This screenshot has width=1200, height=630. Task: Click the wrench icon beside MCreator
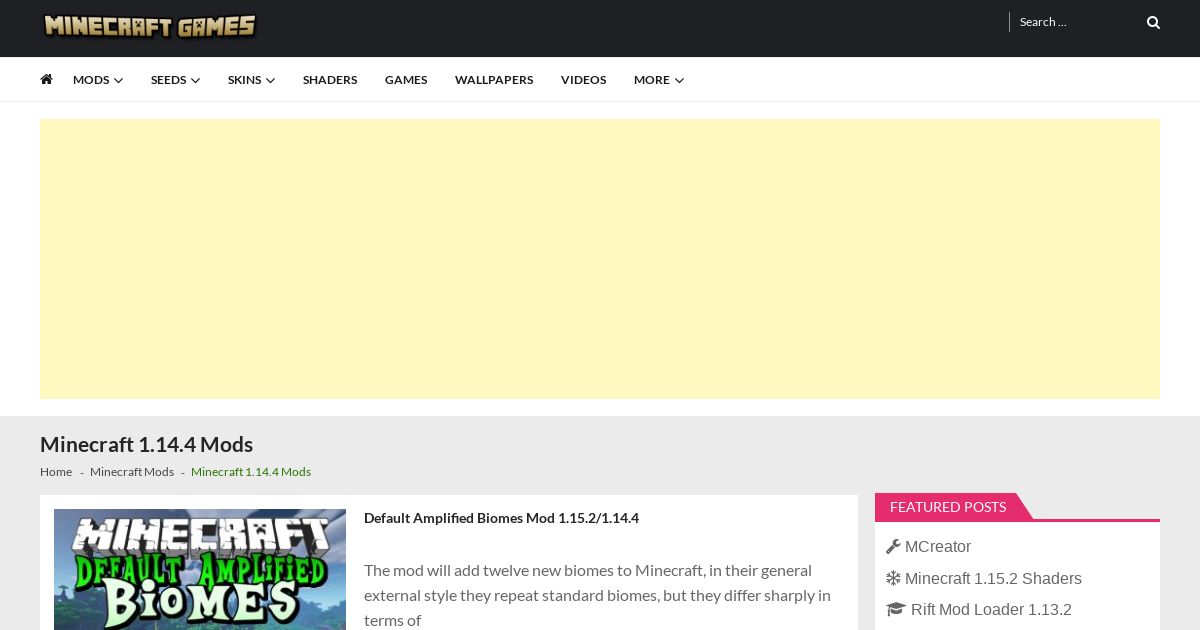893,547
